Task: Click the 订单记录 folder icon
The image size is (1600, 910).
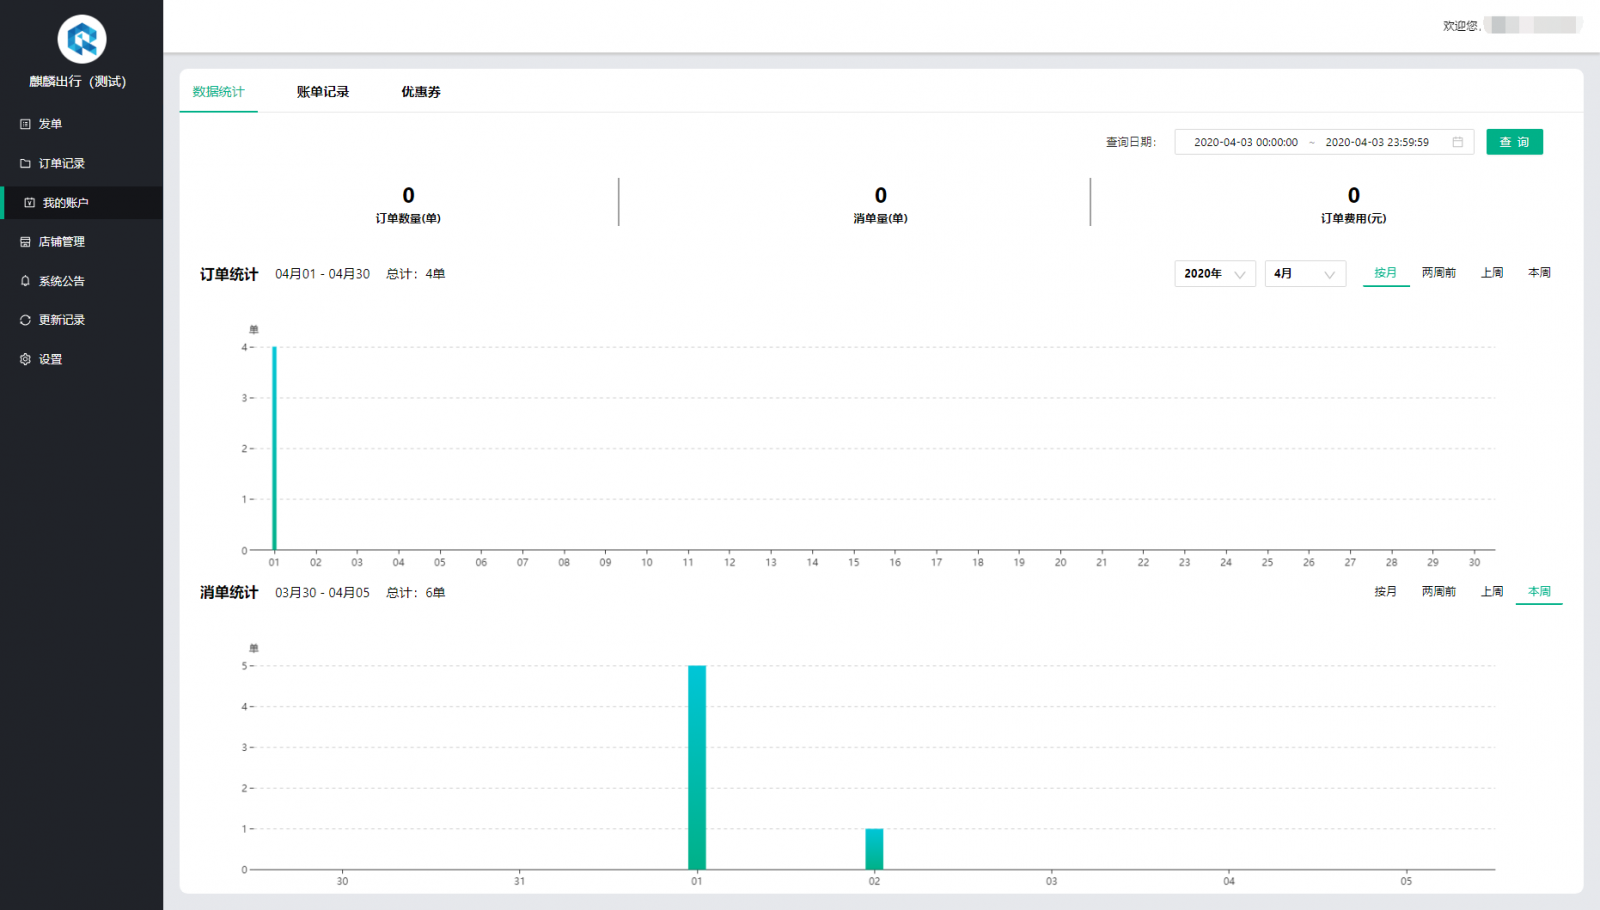Action: 25,163
